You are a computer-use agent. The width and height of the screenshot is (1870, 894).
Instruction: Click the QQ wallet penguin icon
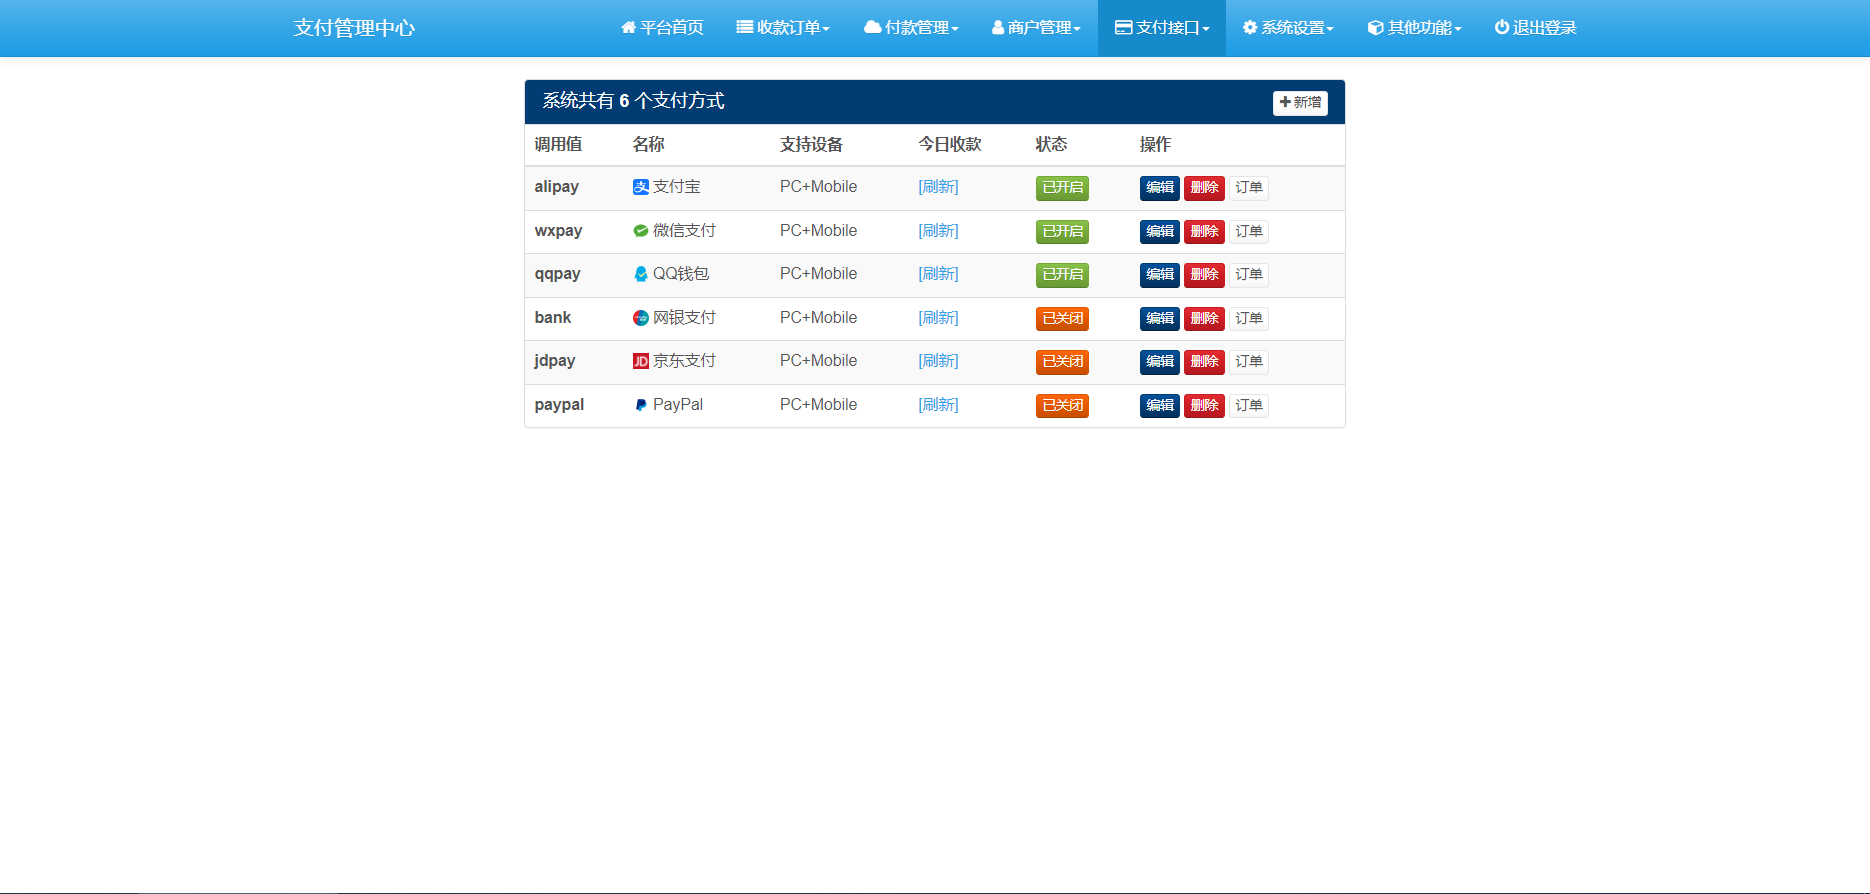[x=641, y=274]
